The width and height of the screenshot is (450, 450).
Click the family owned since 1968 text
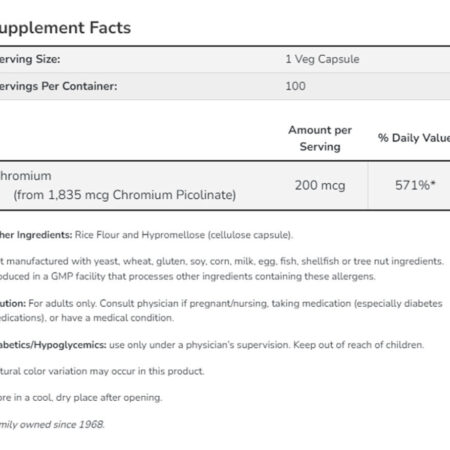tap(52, 424)
